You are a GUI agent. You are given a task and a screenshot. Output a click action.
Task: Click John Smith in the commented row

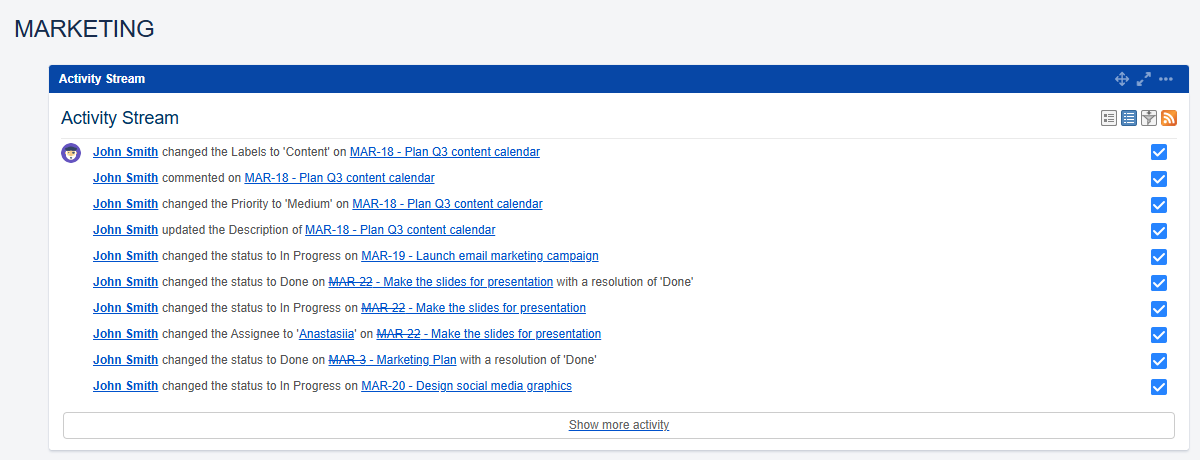[x=125, y=178]
